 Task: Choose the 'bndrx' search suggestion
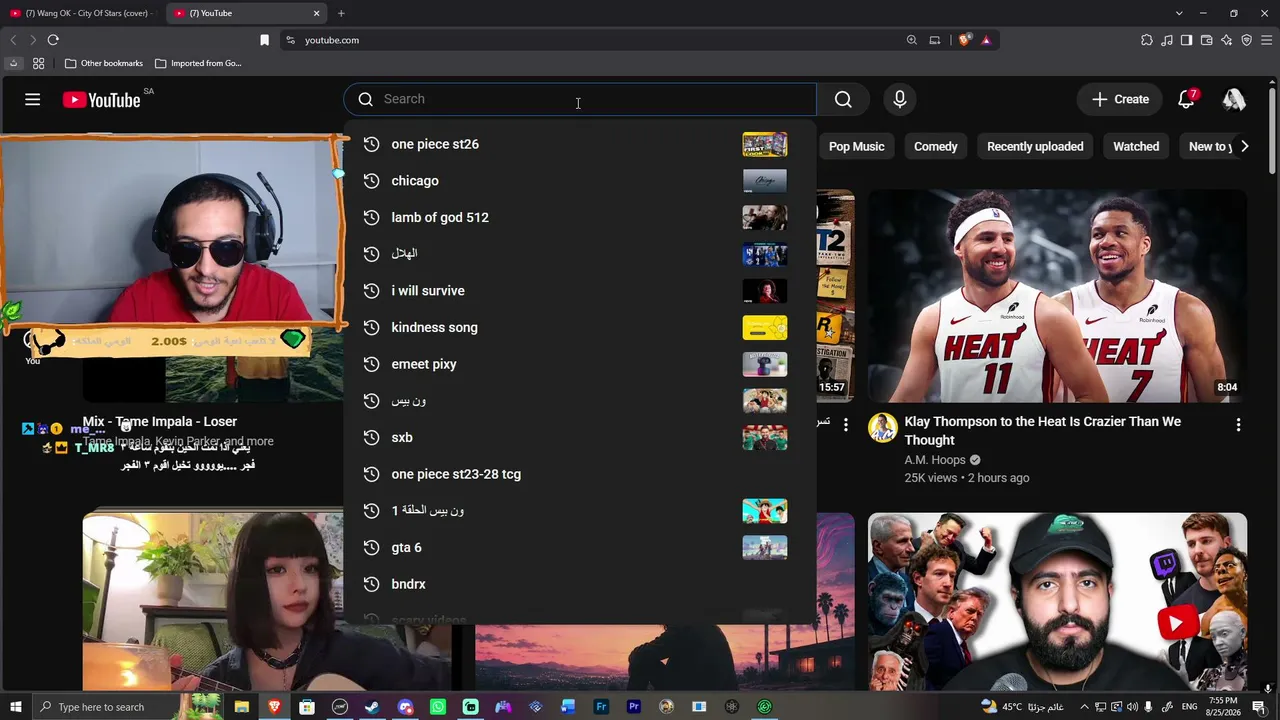tap(580, 584)
